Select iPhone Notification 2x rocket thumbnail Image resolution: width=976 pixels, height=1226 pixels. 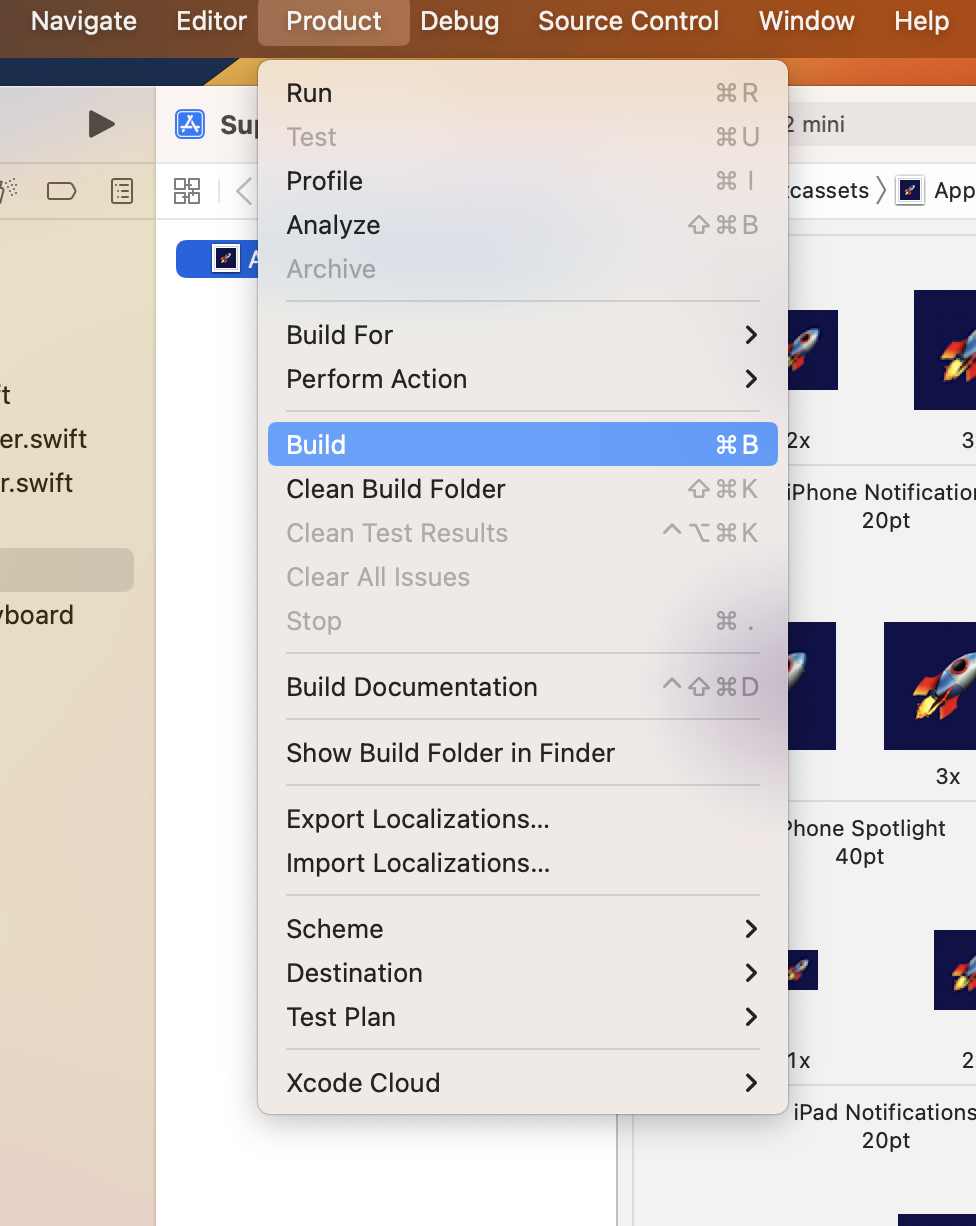click(x=813, y=350)
